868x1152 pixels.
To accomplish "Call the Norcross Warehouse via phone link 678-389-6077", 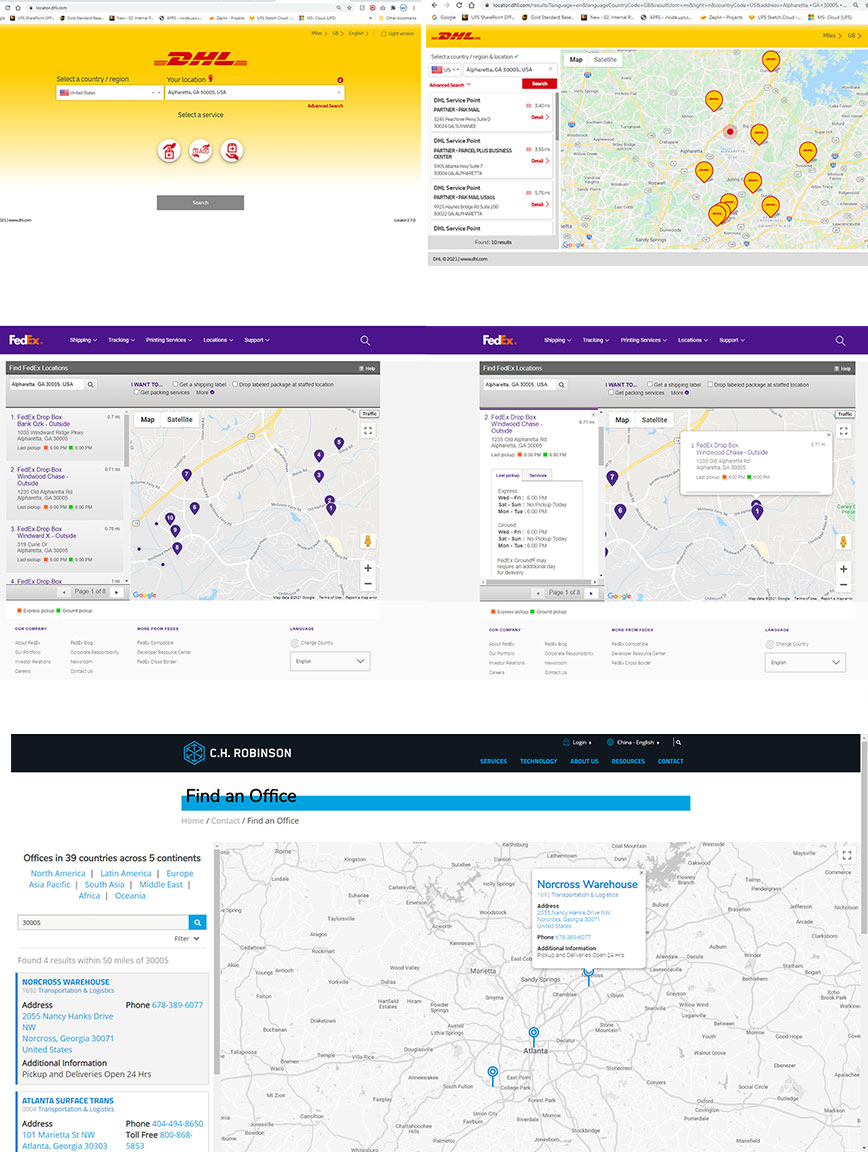I will (x=178, y=1005).
